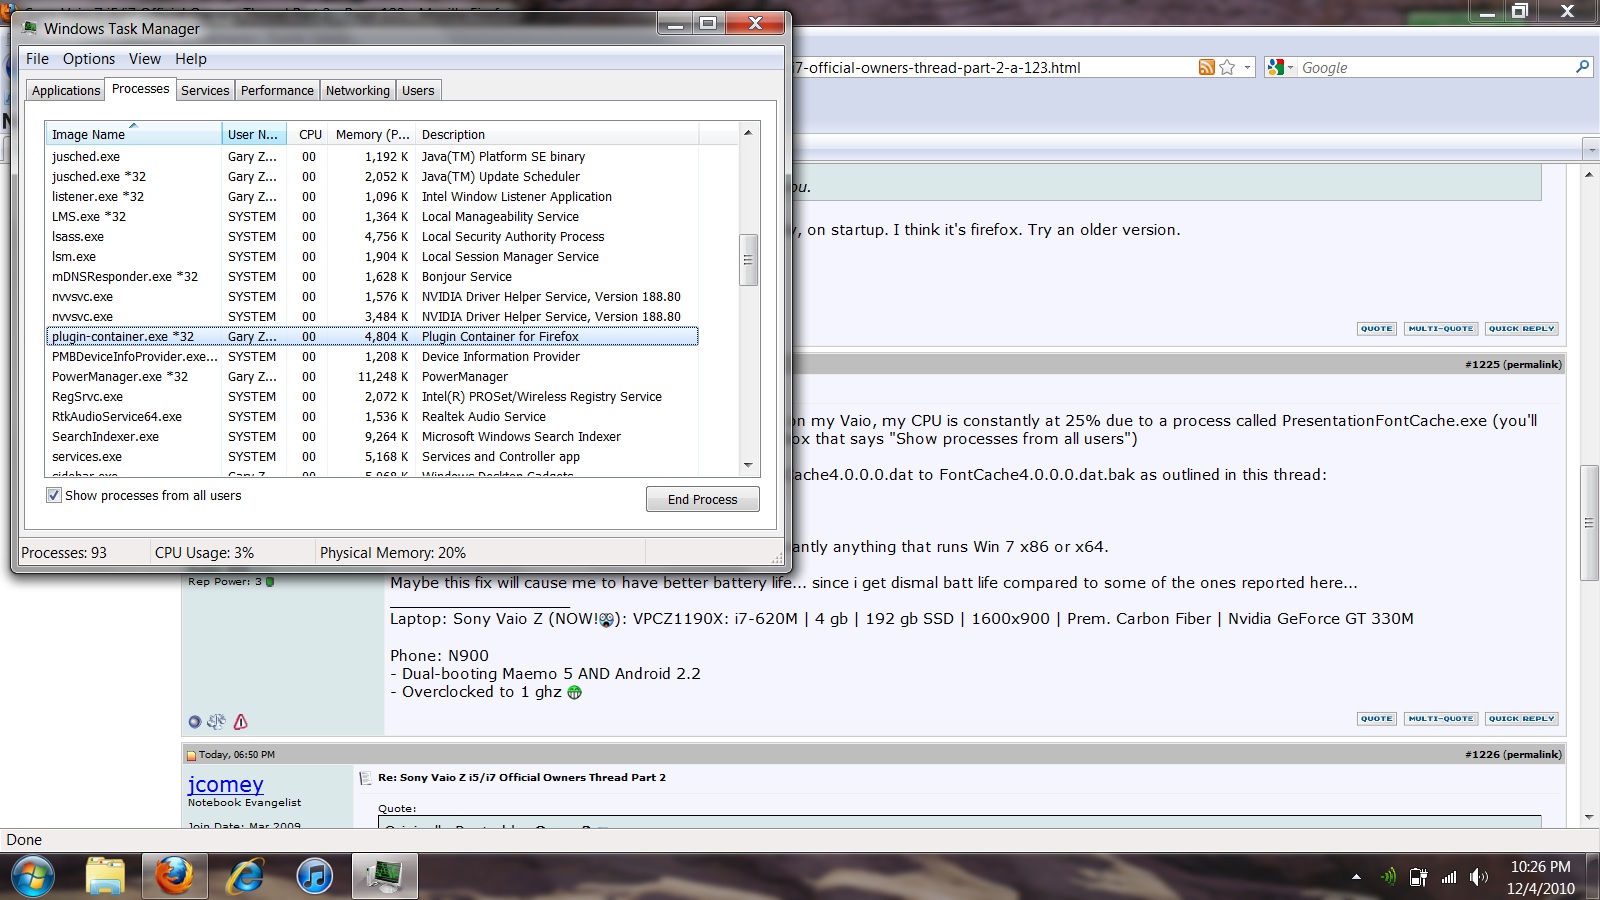Open the jcomey user profile link

pyautogui.click(x=225, y=784)
